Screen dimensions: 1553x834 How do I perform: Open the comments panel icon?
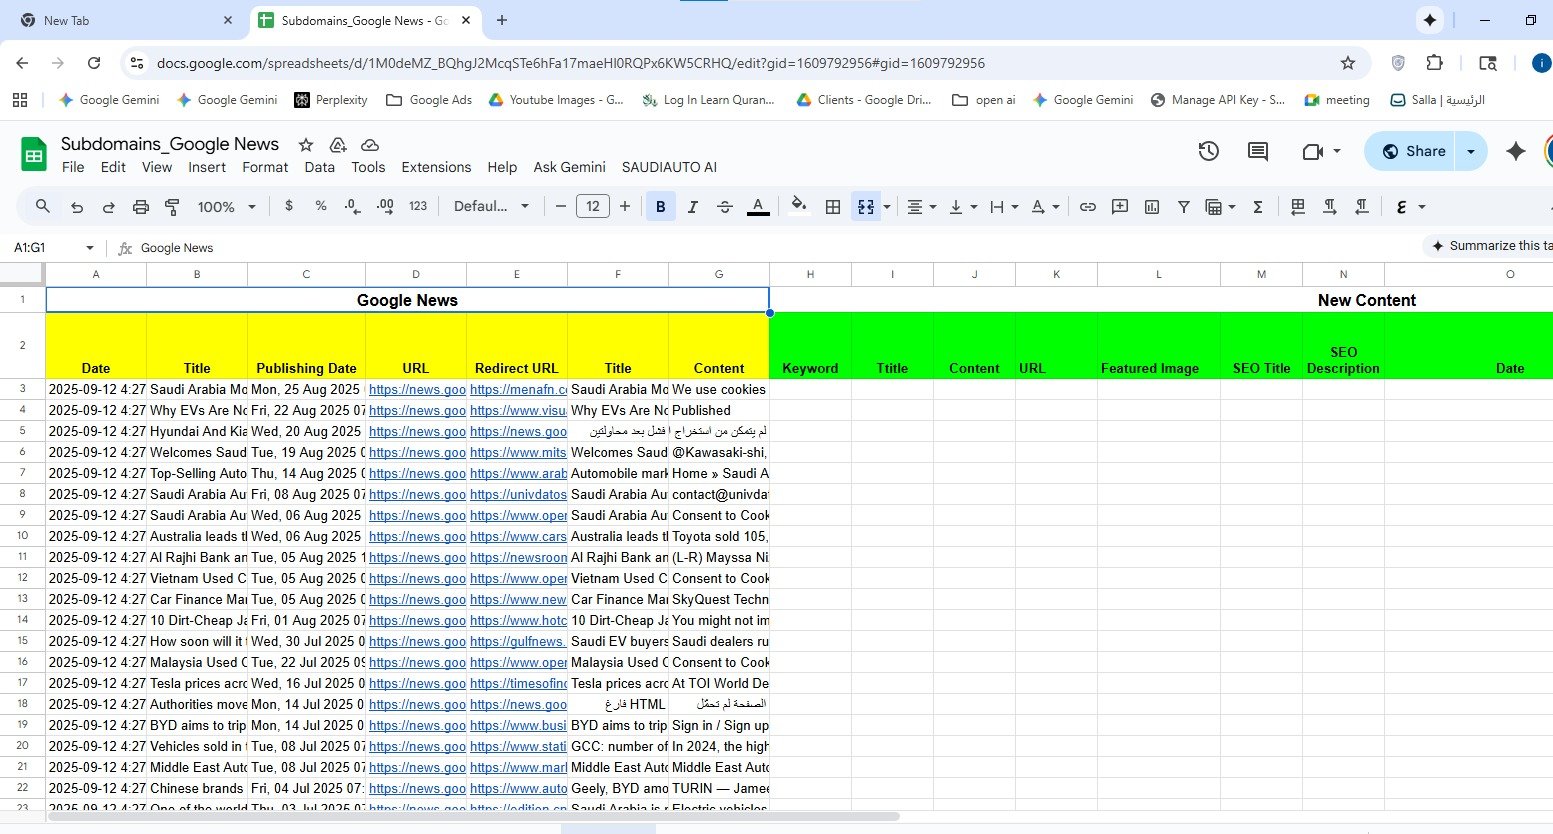tap(1257, 151)
